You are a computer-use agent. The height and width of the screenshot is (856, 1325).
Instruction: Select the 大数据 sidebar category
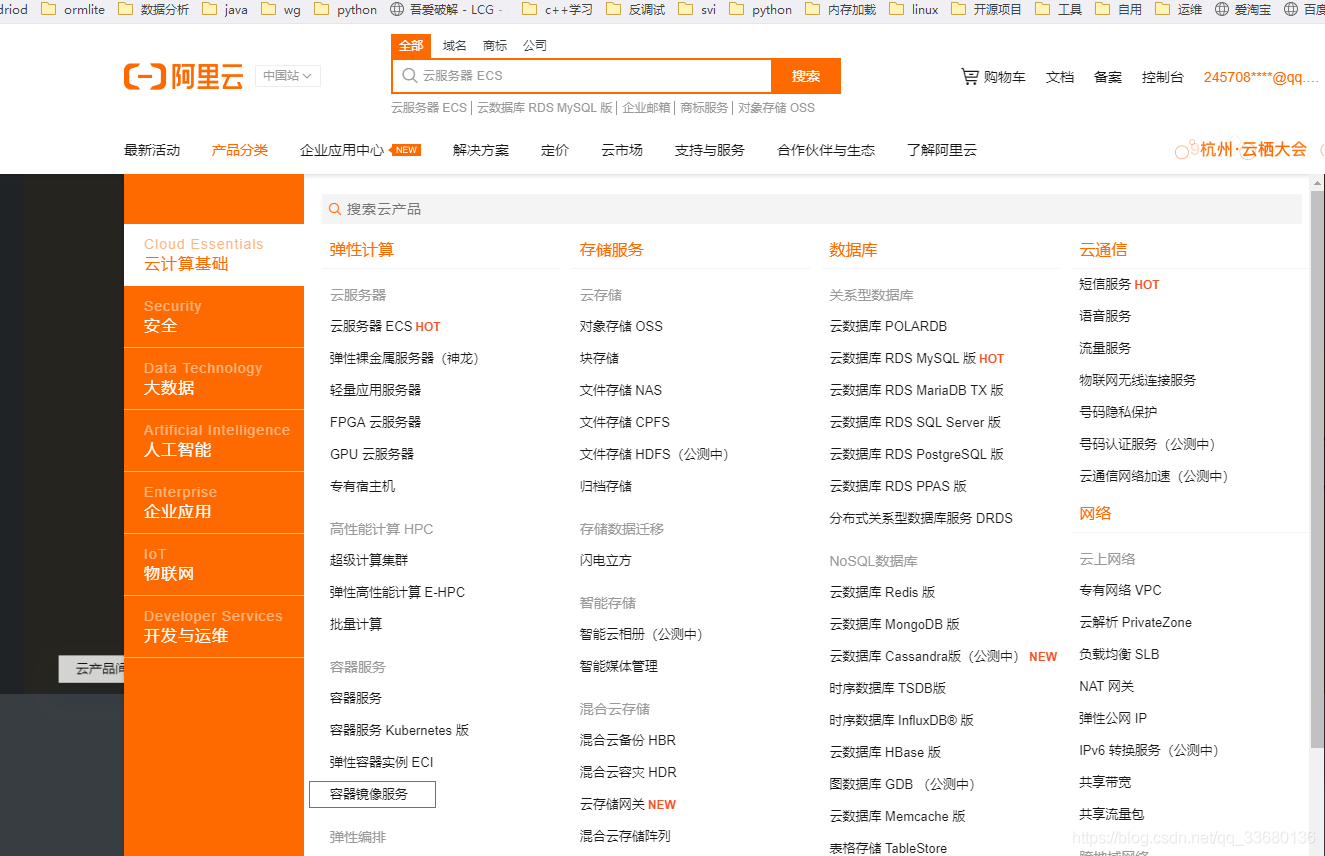click(x=214, y=378)
